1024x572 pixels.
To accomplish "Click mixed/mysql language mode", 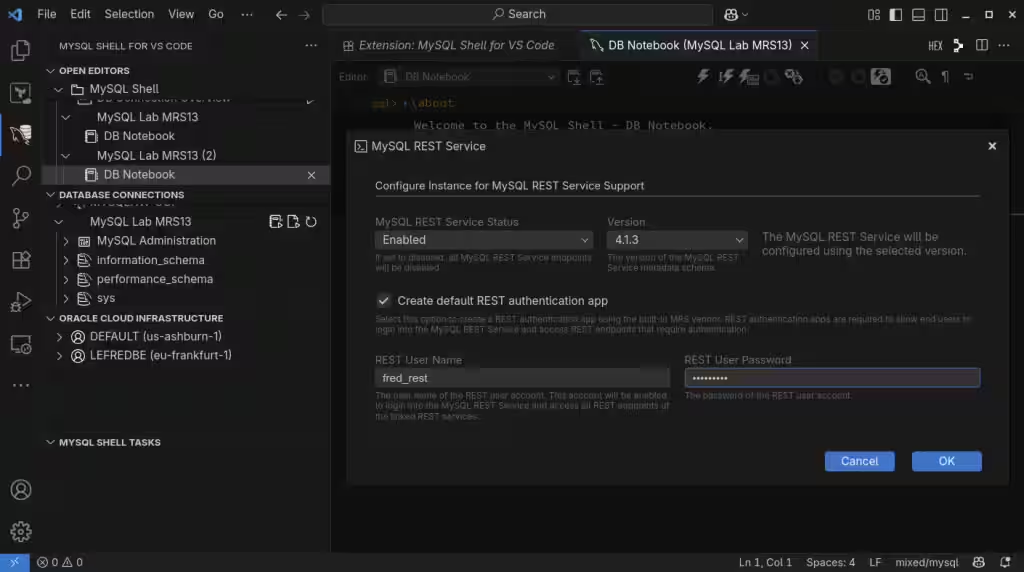I will click(x=927, y=562).
